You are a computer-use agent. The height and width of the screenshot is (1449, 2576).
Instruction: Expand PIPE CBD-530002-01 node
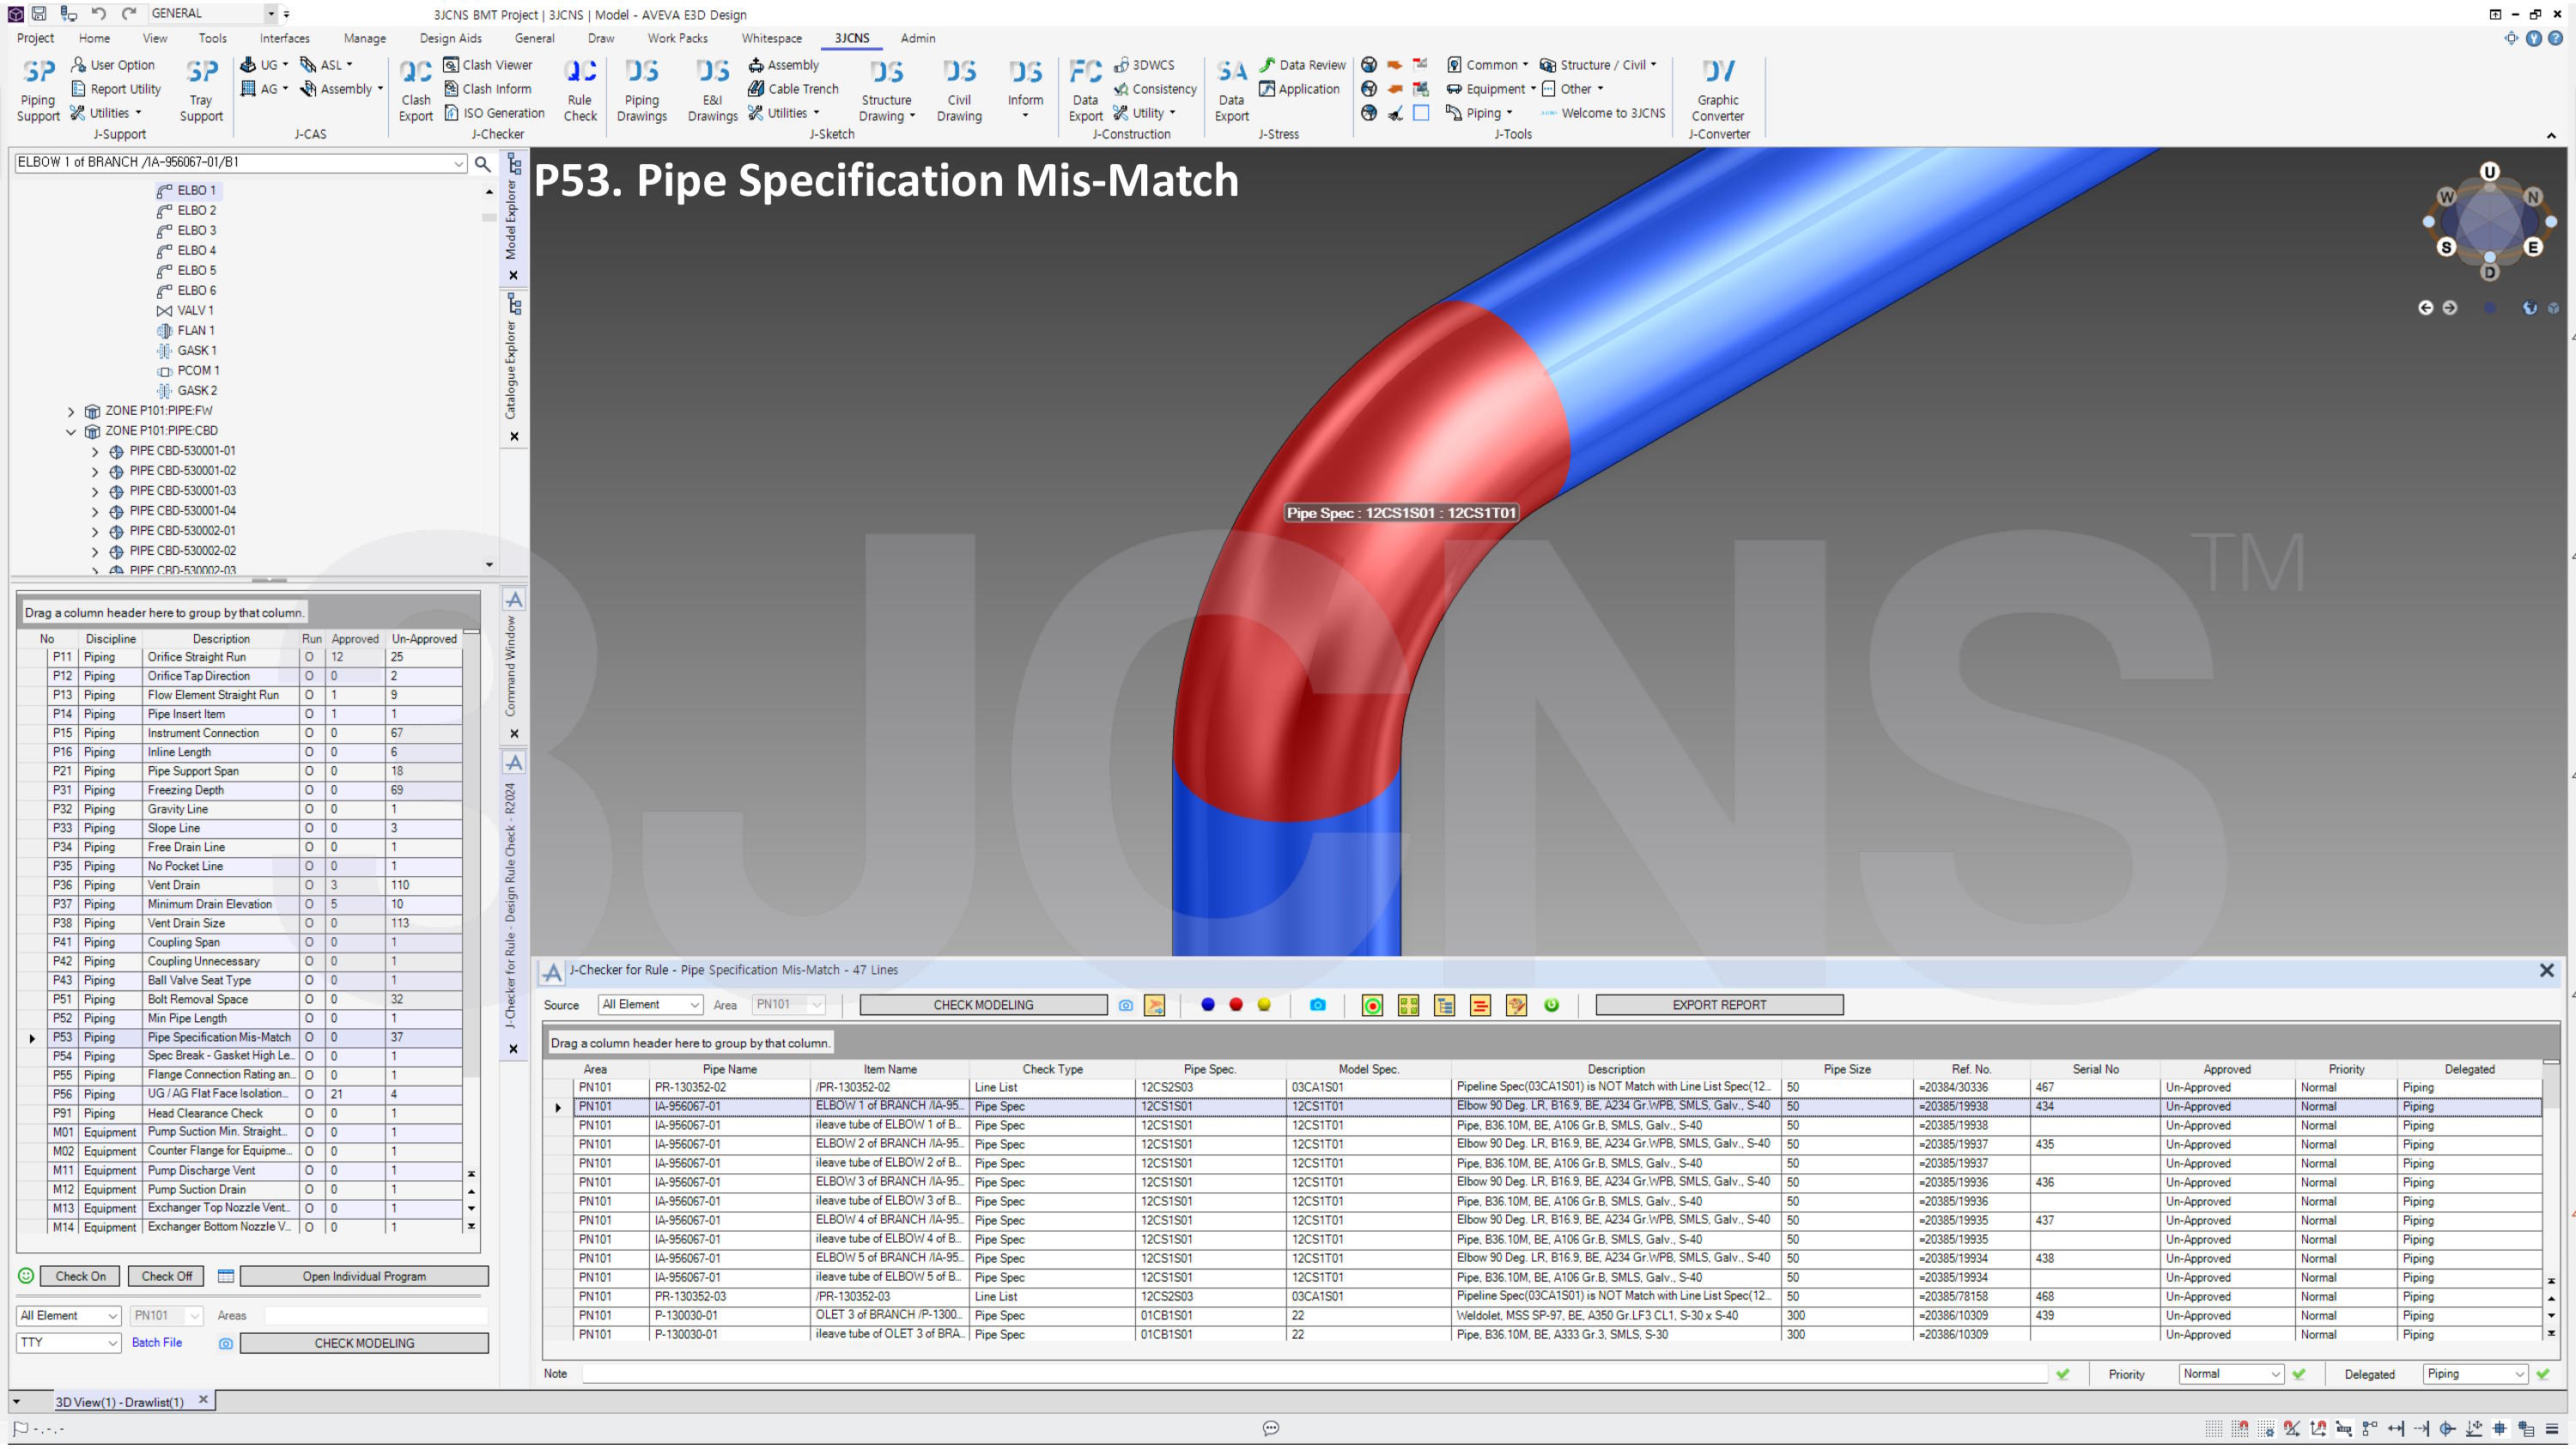coord(95,531)
